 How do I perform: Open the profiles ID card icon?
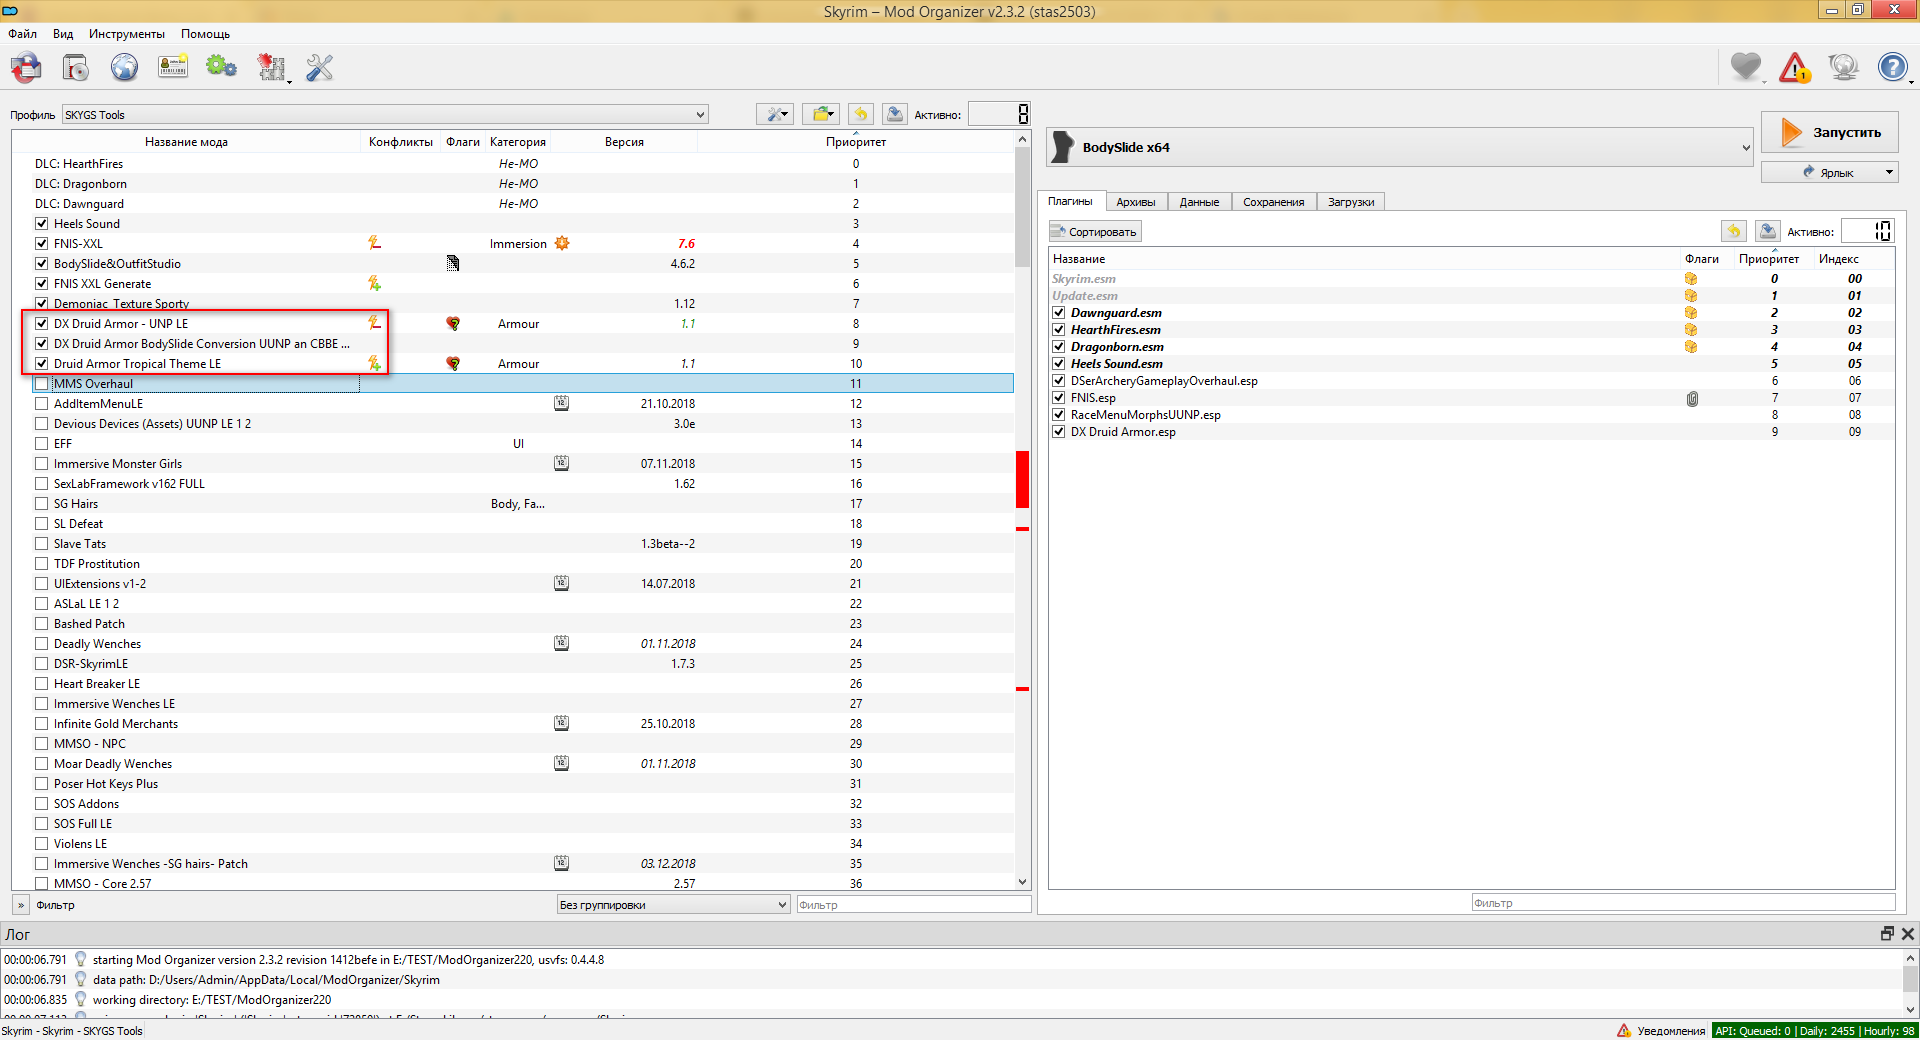[x=173, y=68]
